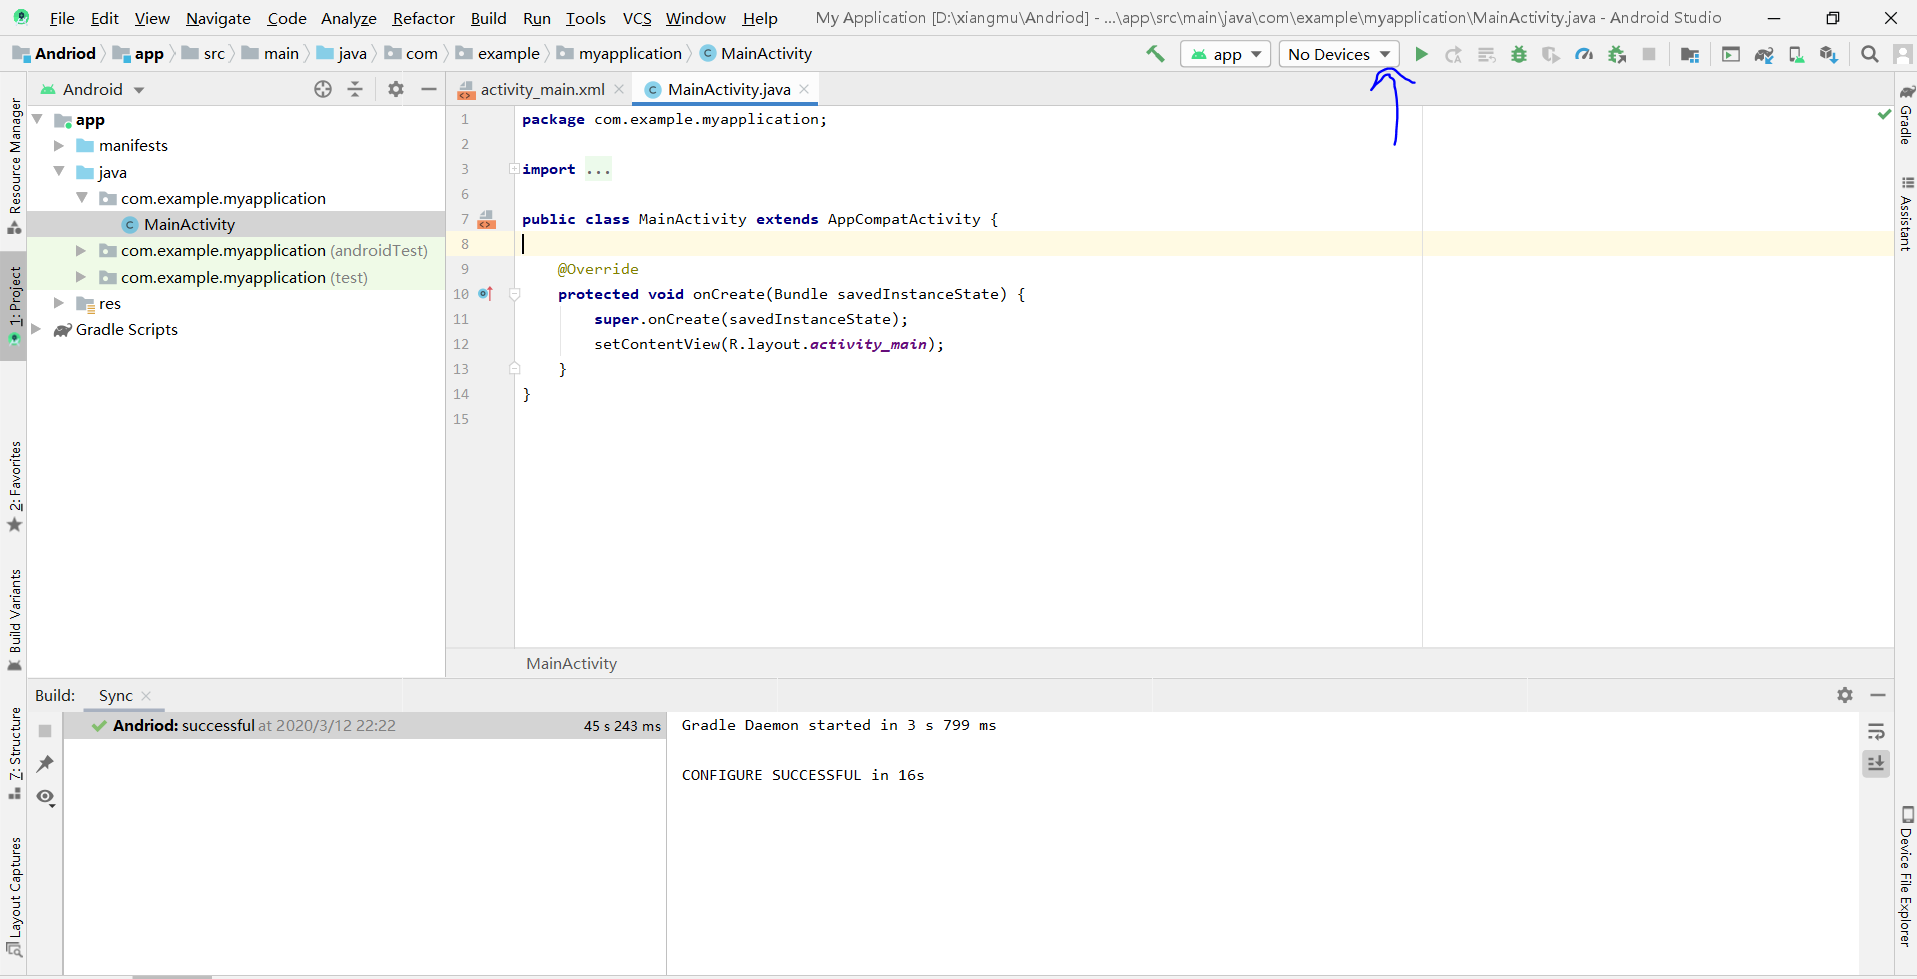Toggle the Build Variants tool window

coord(14,620)
